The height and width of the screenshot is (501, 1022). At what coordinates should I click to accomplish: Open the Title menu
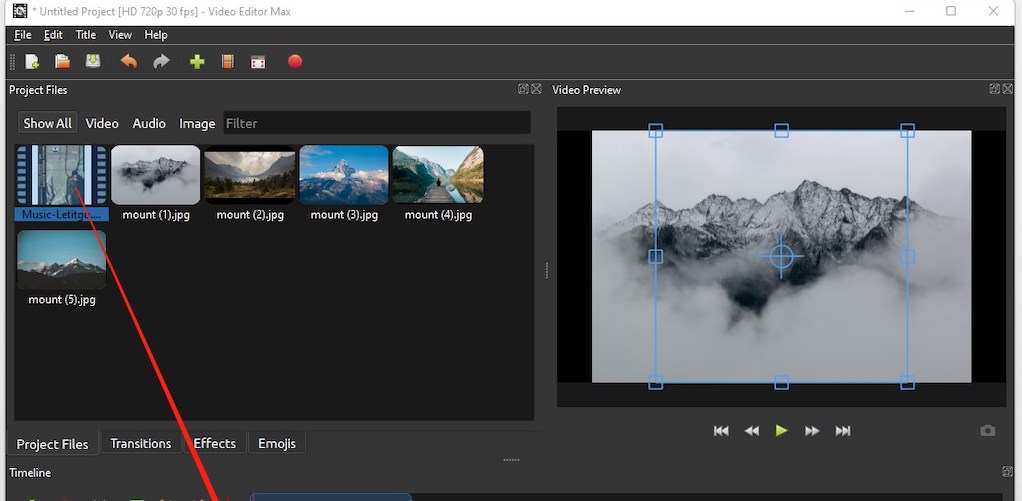86,35
